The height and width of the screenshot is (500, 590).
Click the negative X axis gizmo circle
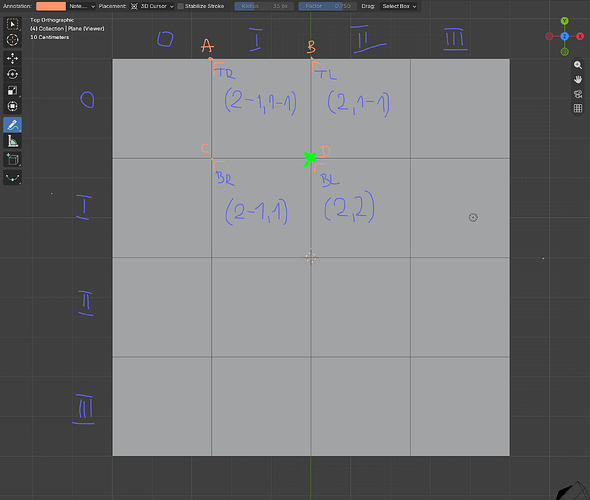coord(549,36)
